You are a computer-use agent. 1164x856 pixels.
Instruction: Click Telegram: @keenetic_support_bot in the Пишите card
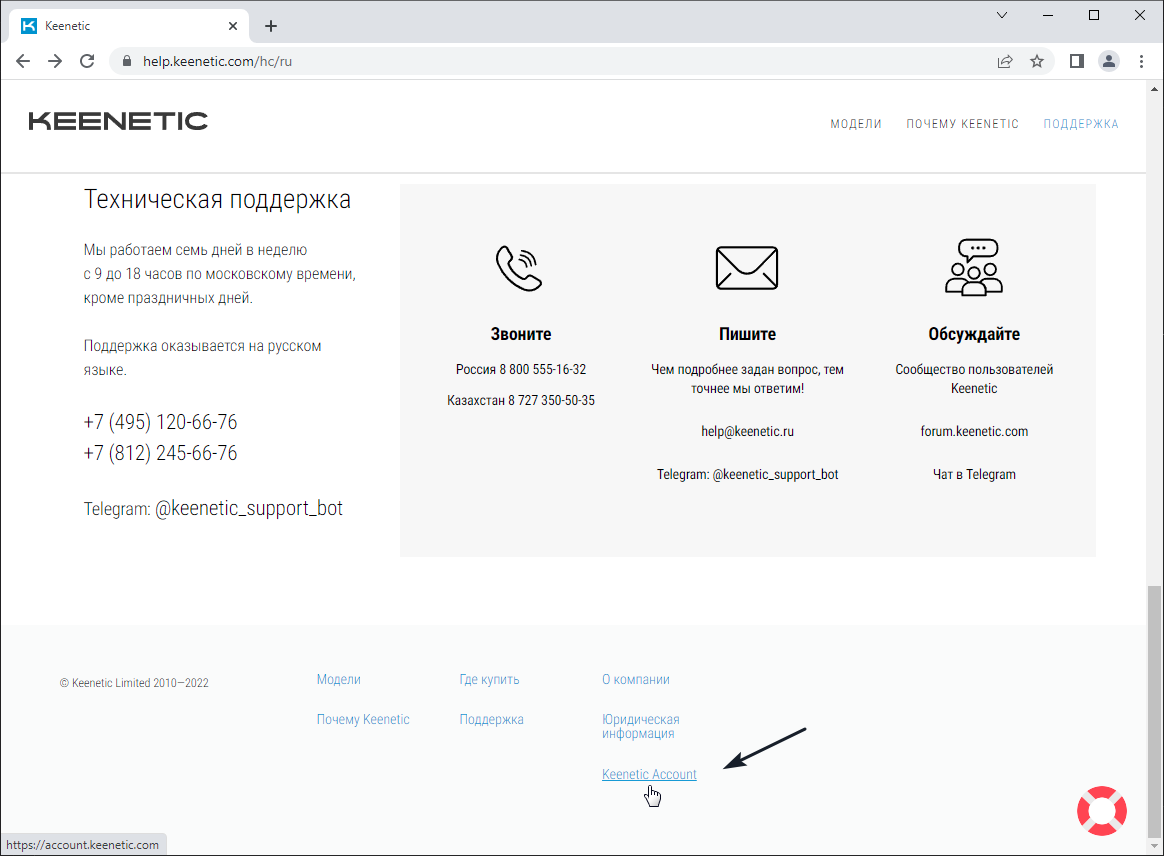pos(748,474)
